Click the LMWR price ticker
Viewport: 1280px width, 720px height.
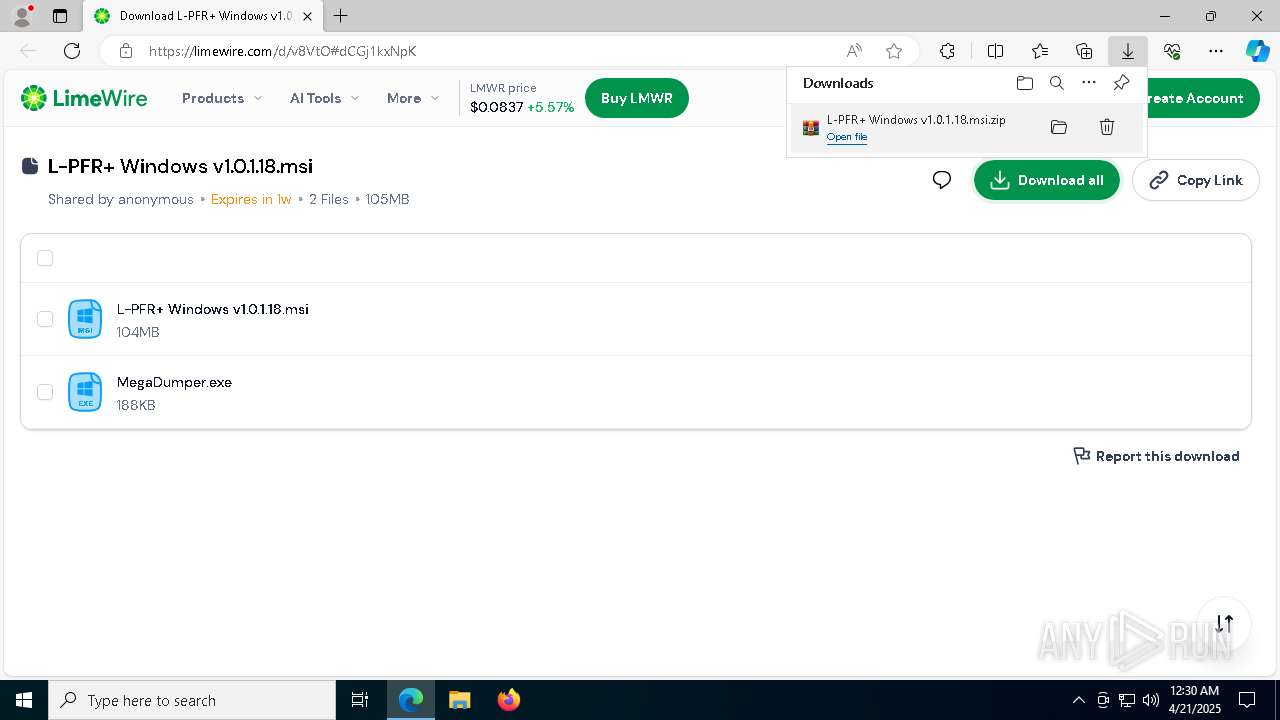[x=522, y=98]
